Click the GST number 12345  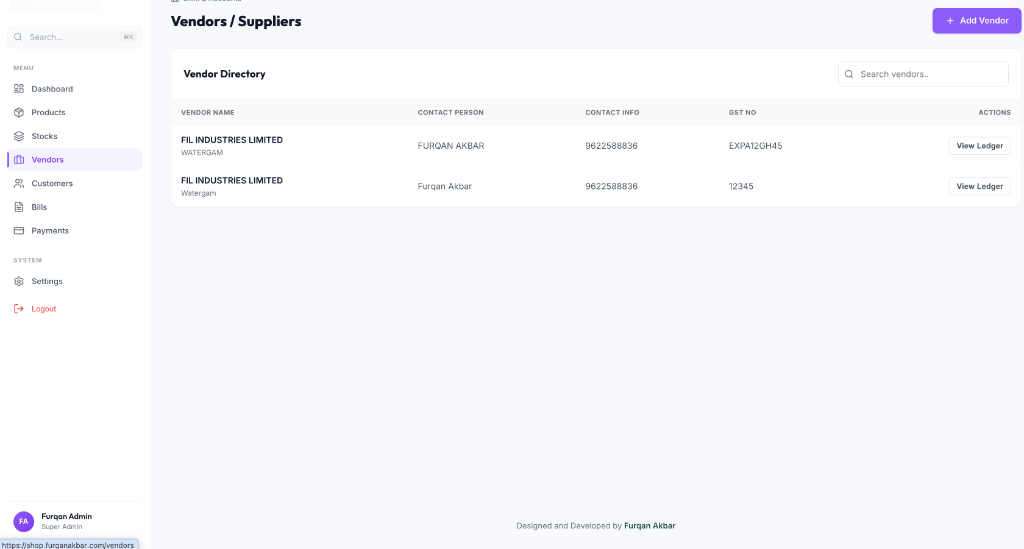(741, 186)
